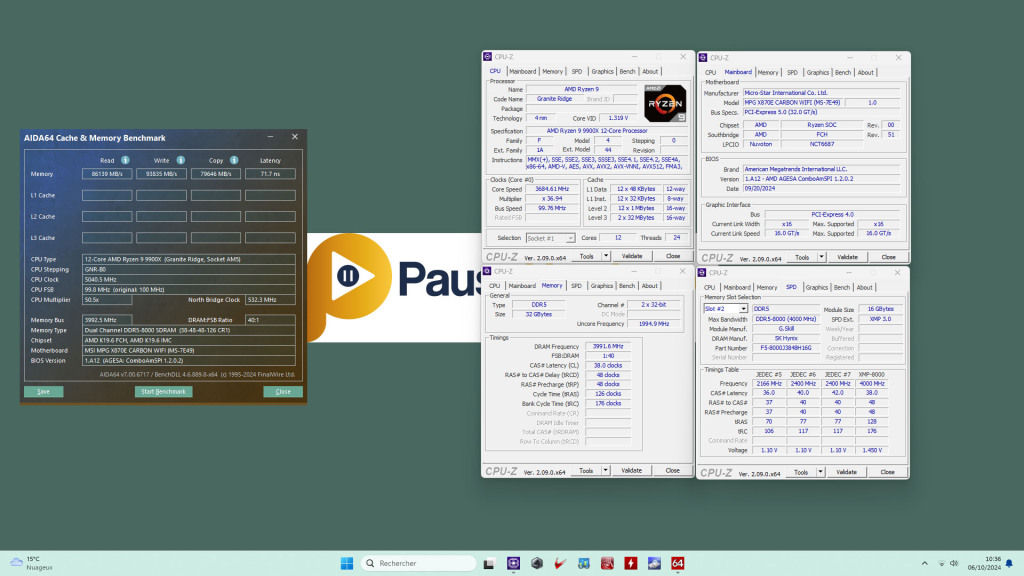The image size is (1024, 576).
Task: Click the Latency info icon in AIDA64 benchmark
Action: pos(270,161)
